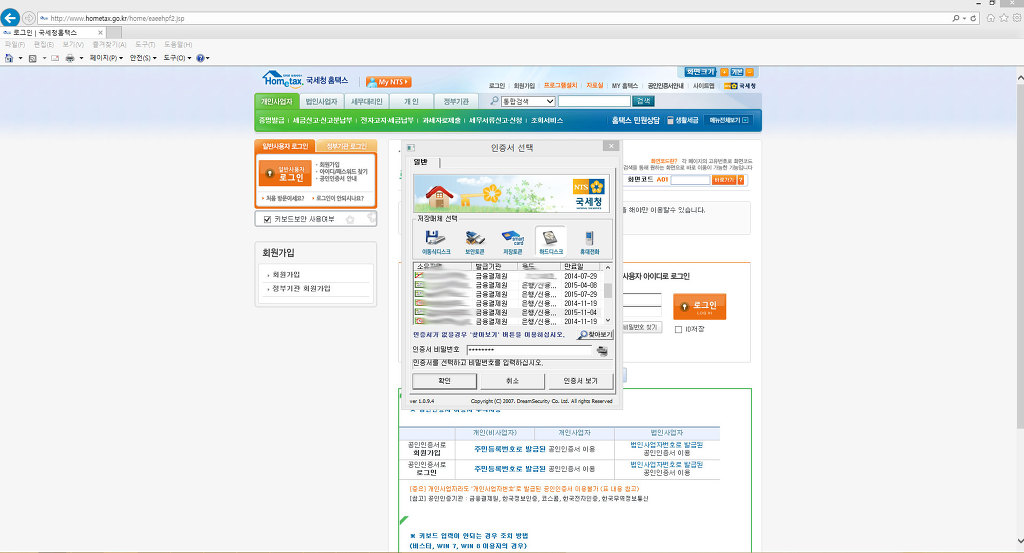Expand the Print icon dropdown arrow
Screen dimensions: 1024x553
point(81,58)
